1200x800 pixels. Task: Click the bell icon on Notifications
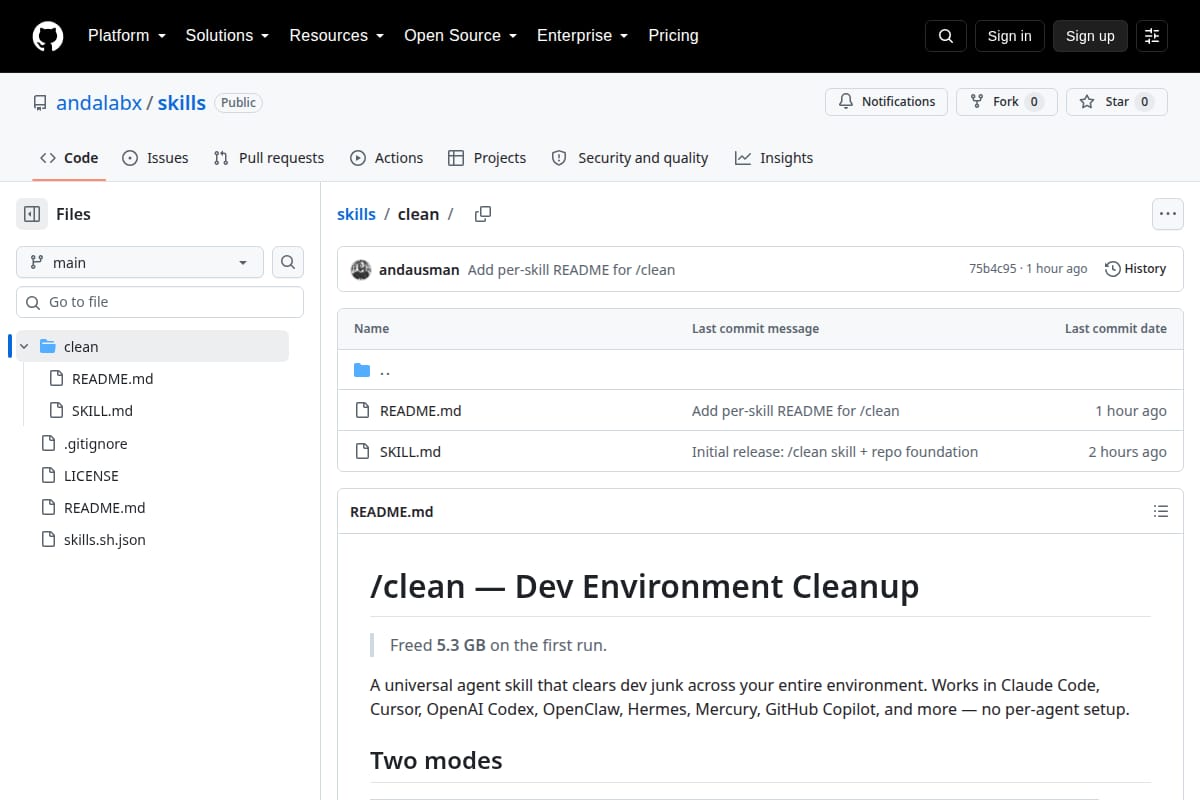tap(846, 102)
